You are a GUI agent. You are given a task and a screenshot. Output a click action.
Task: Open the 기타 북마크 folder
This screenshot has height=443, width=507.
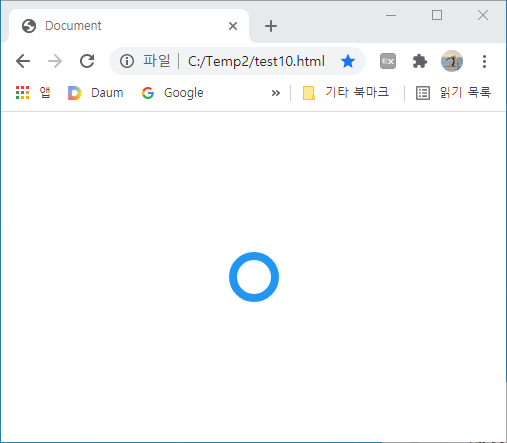[346, 92]
